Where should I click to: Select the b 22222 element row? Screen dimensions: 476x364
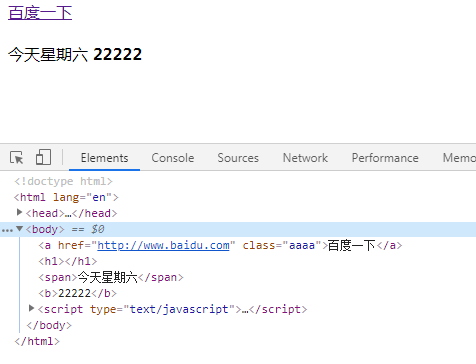(77, 293)
